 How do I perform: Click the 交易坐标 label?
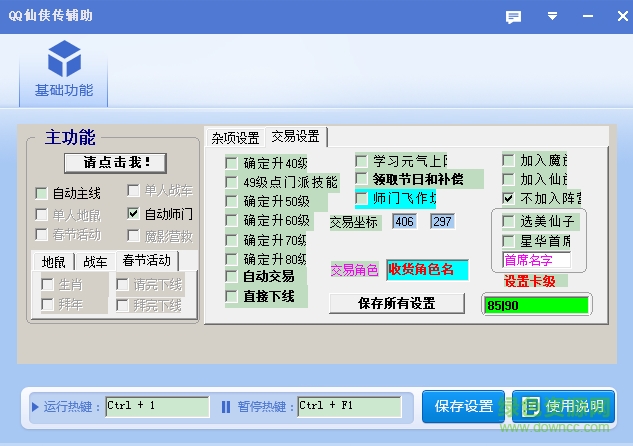[354, 222]
